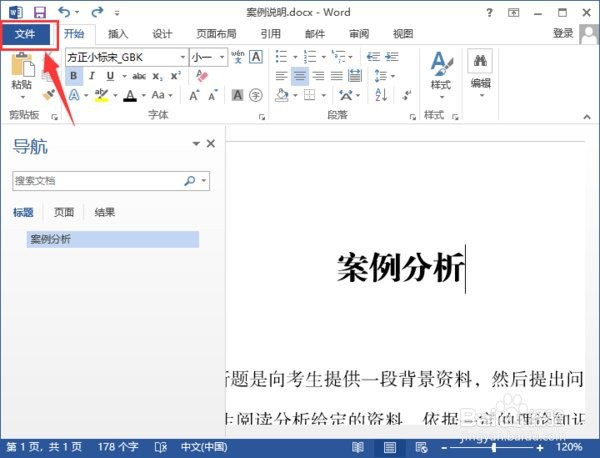The image size is (600, 458).
Task: Grow font size
Action: point(194,95)
